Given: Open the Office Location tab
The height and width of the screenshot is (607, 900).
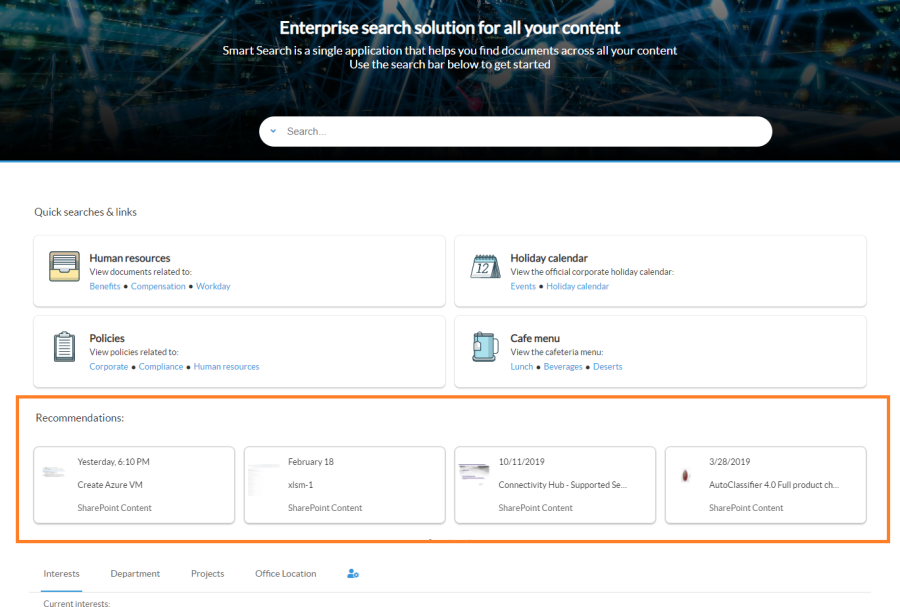Looking at the screenshot, I should pyautogui.click(x=285, y=574).
